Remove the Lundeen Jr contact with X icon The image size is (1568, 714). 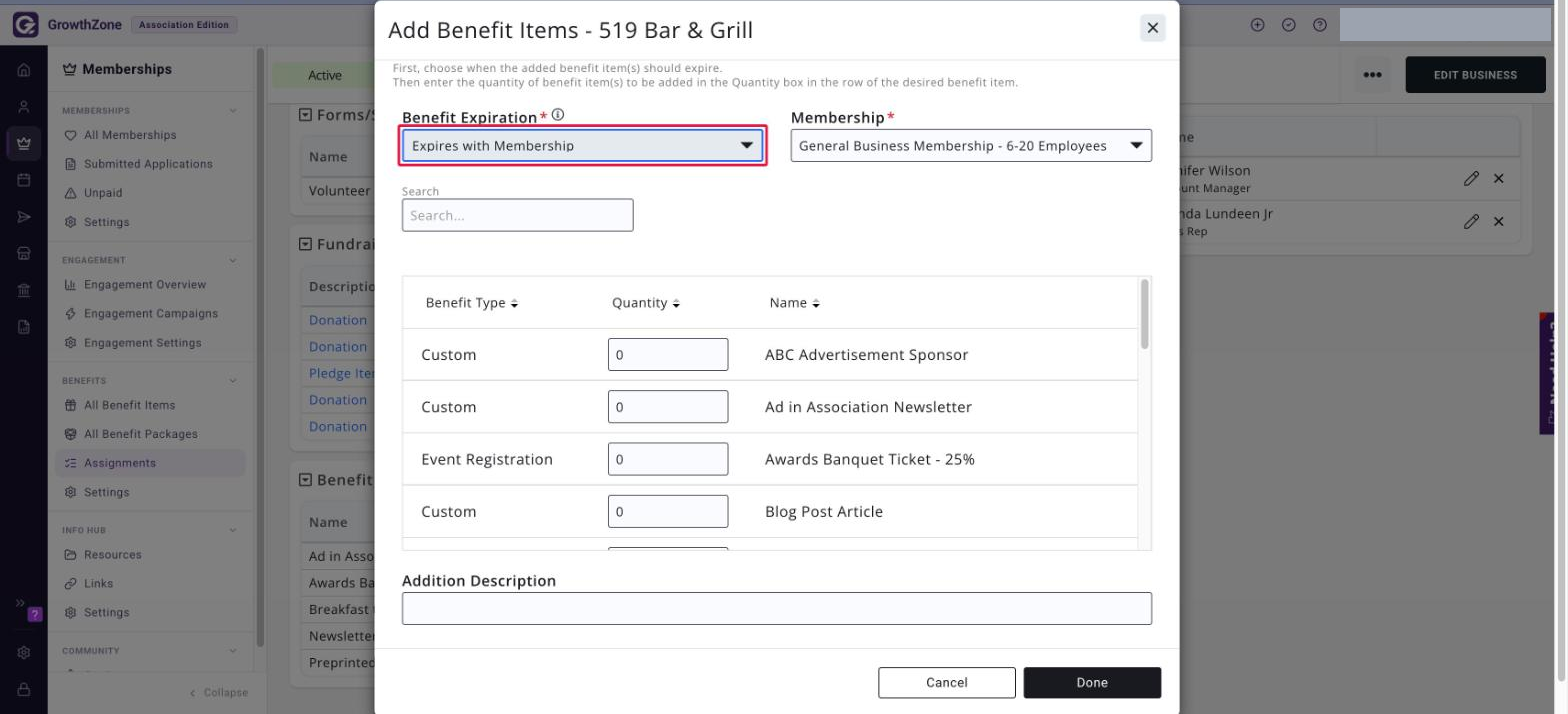(x=1498, y=221)
